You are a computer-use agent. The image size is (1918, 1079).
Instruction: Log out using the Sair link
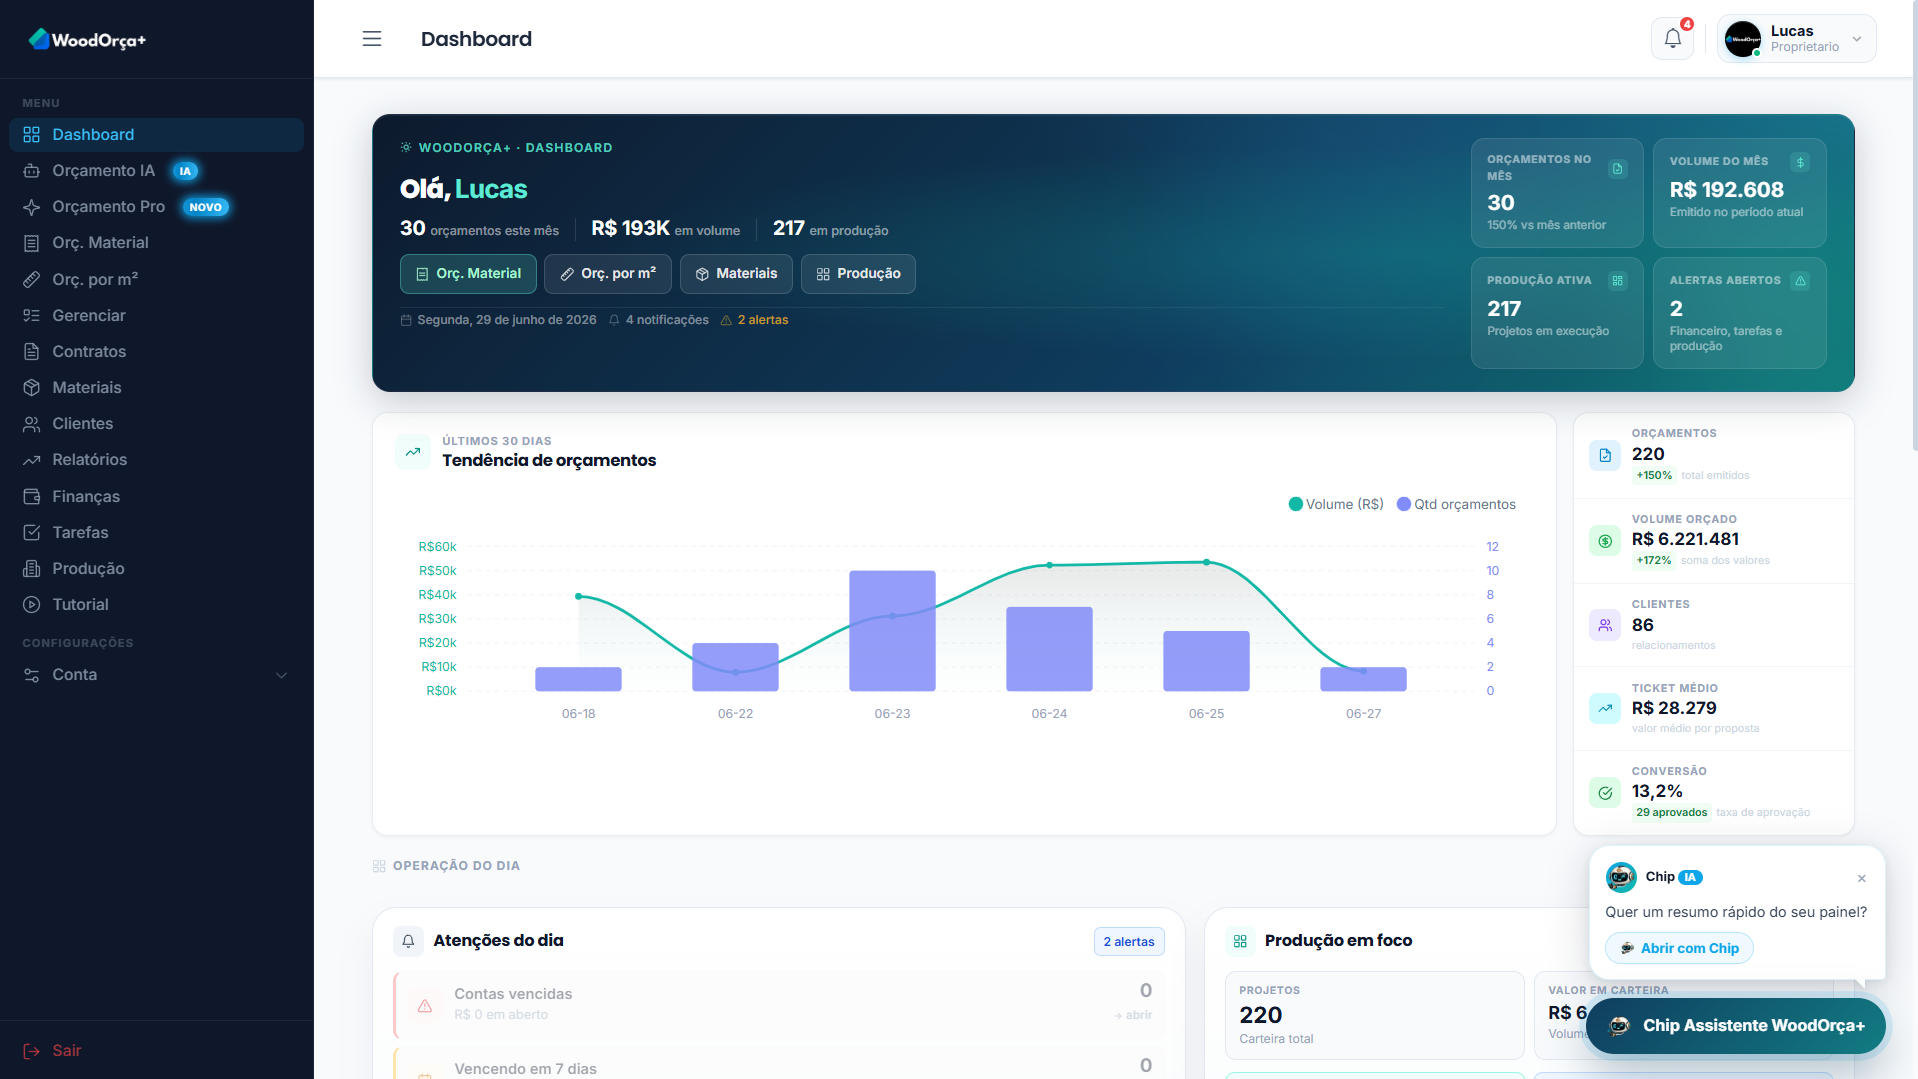pos(52,1051)
